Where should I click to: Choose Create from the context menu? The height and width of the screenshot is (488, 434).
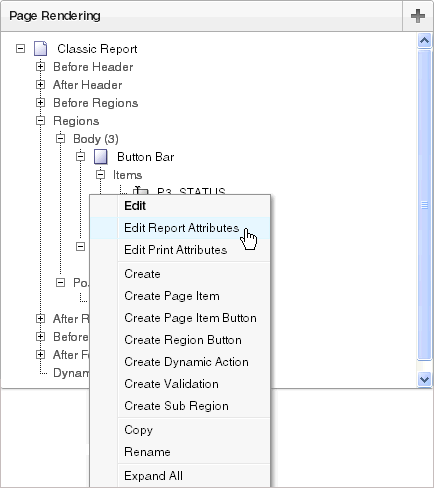click(180, 274)
